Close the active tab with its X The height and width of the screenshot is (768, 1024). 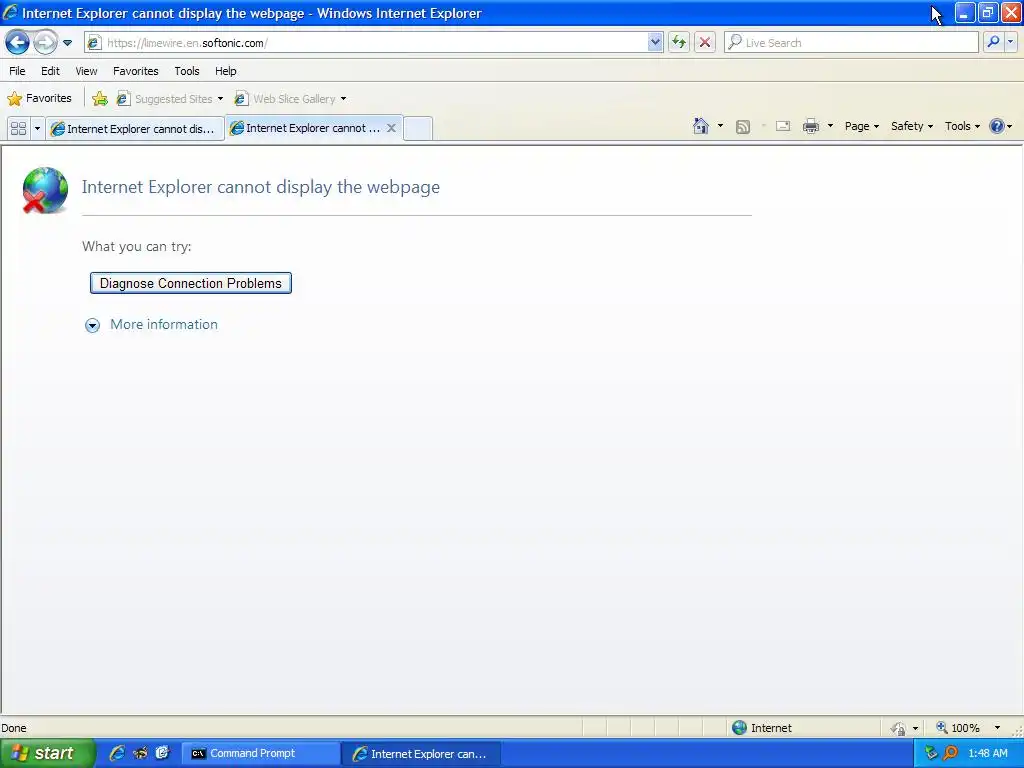[391, 128]
